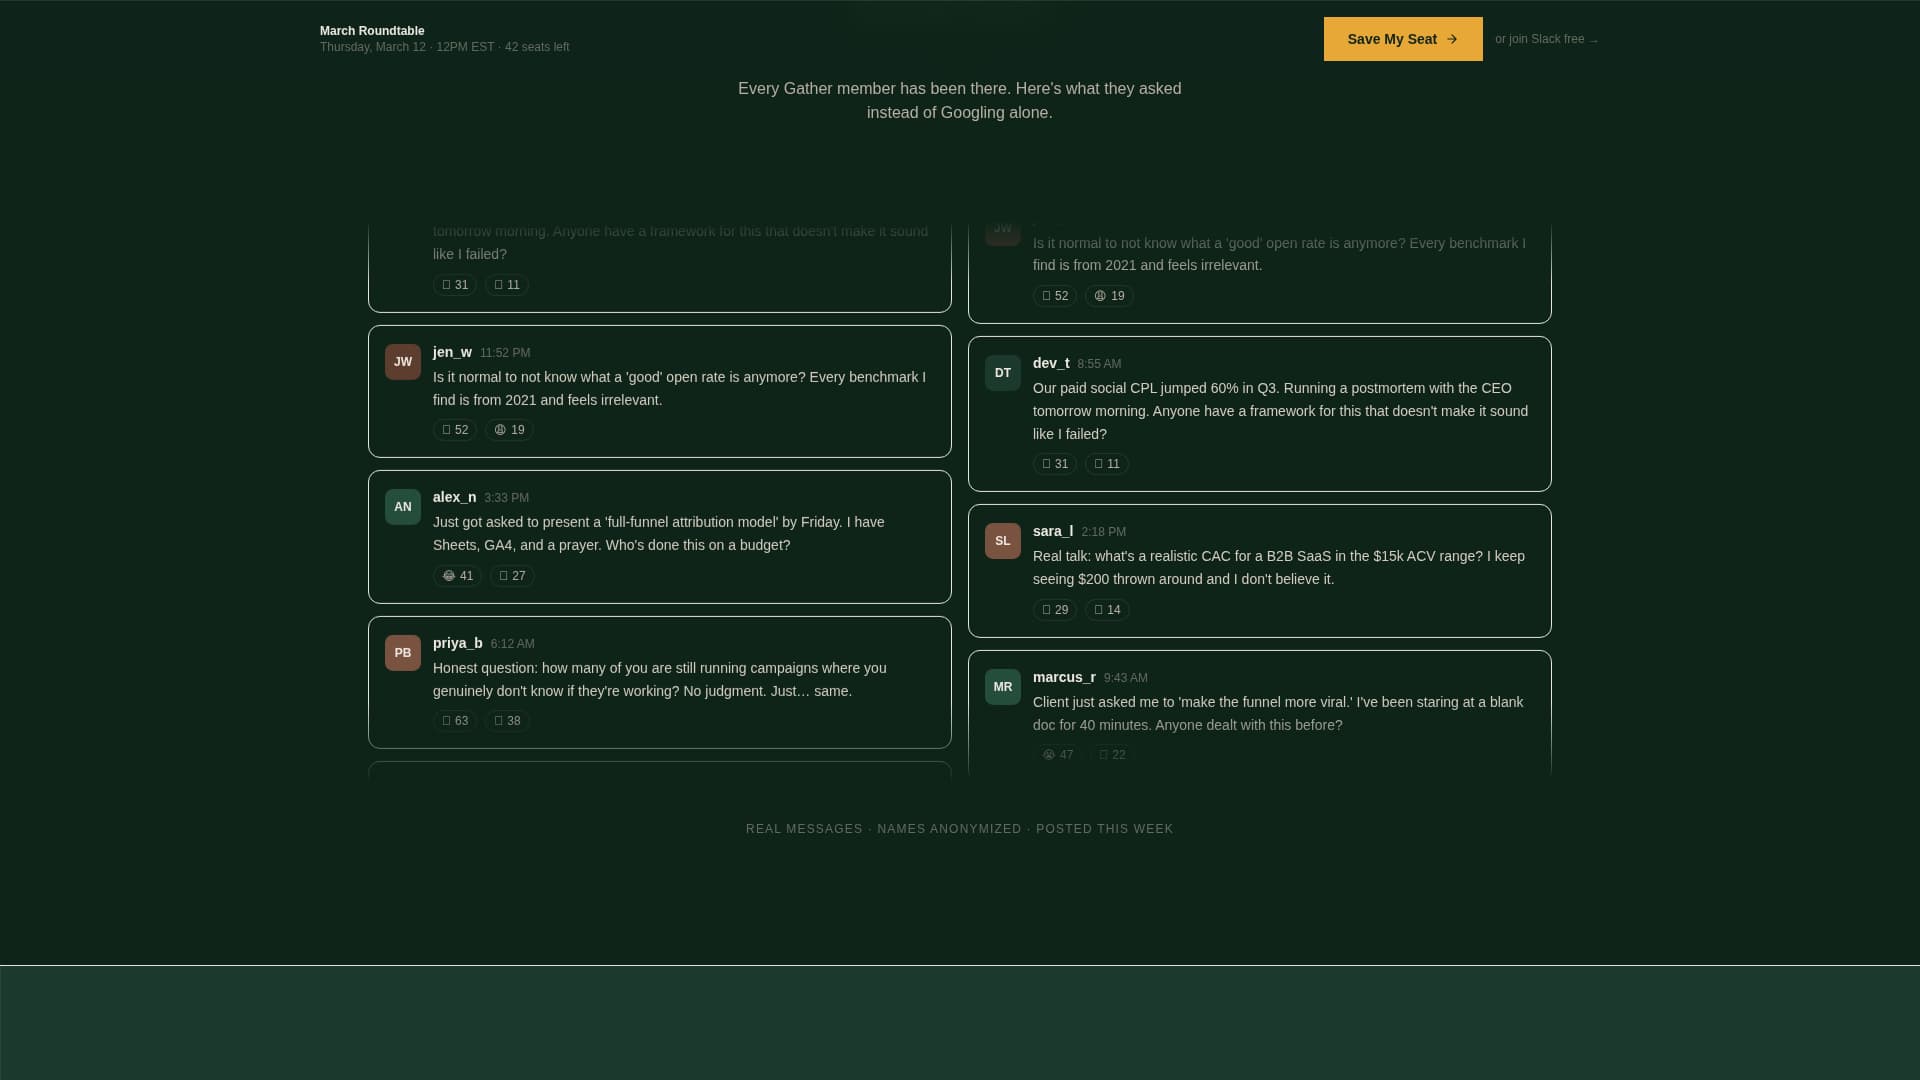Toggle the 38 reaction under priya_b's question
Viewport: 1920px width, 1080px height.
pos(507,721)
